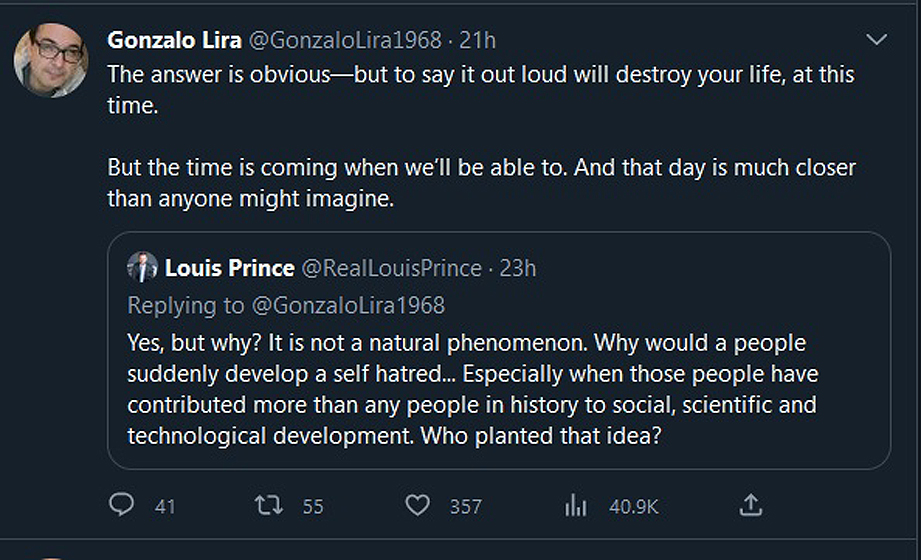Click the like count 357
Screen dimensions: 921x560
point(465,507)
